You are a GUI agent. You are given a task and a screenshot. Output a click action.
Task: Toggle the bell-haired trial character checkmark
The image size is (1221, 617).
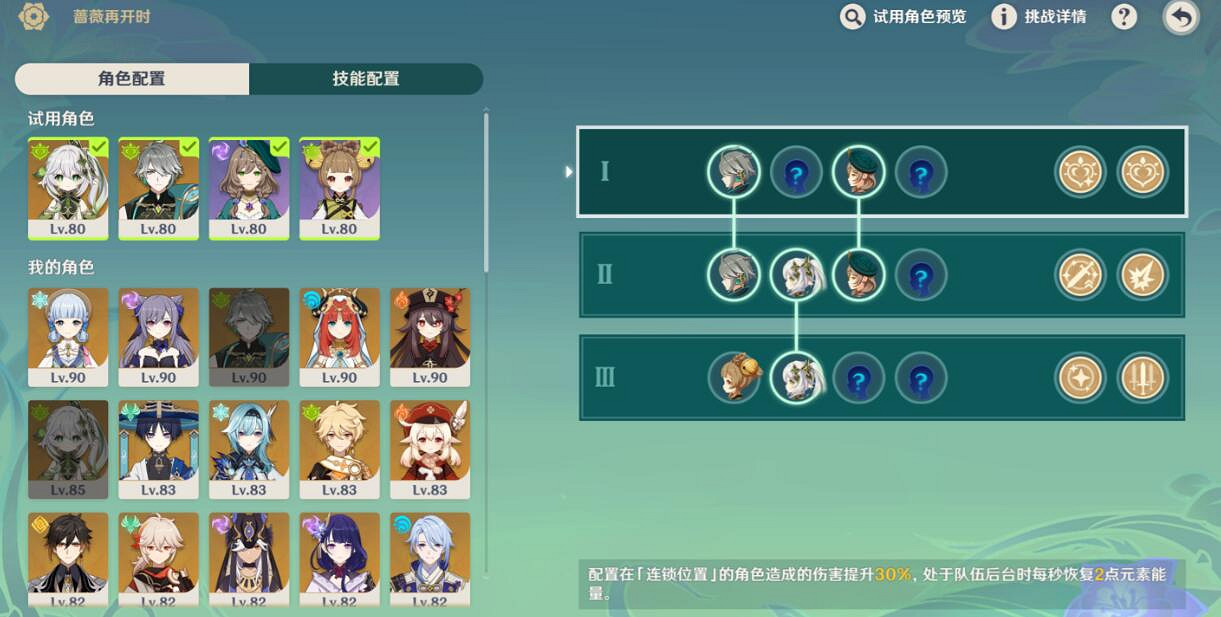point(339,188)
